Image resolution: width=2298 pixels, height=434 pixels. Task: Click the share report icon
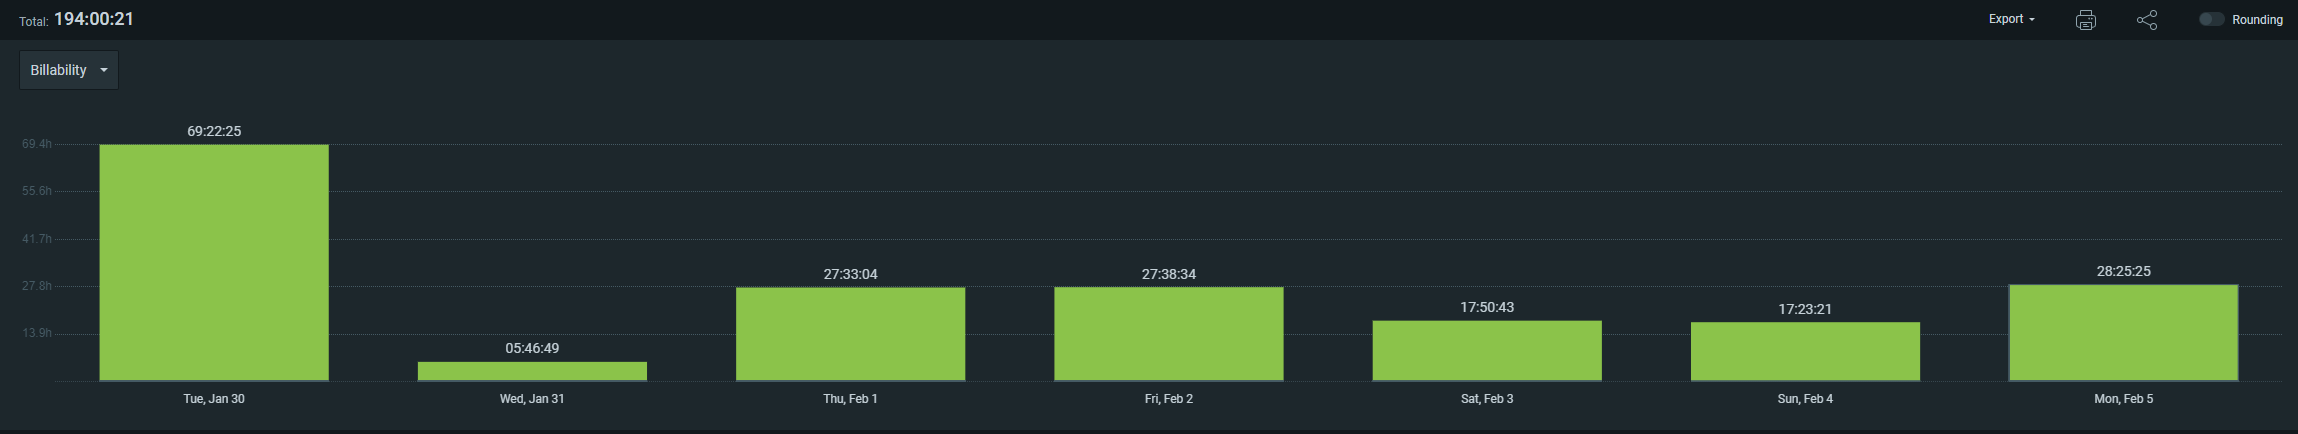pos(2146,20)
